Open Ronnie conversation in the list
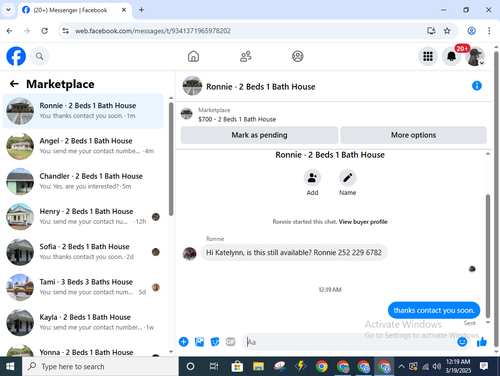 click(x=83, y=111)
